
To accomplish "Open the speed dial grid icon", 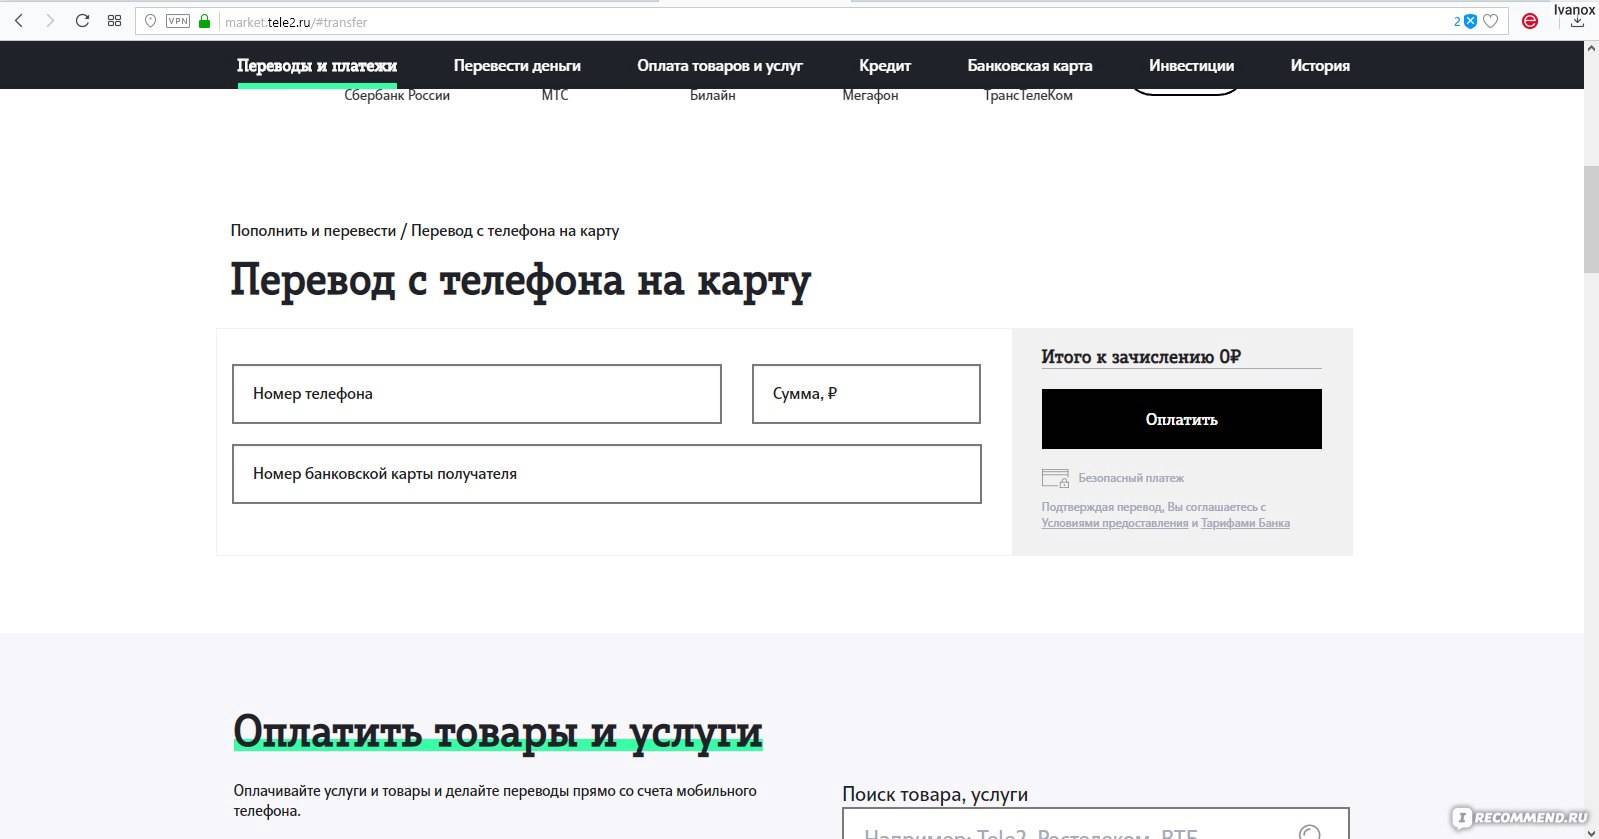I will click(114, 21).
